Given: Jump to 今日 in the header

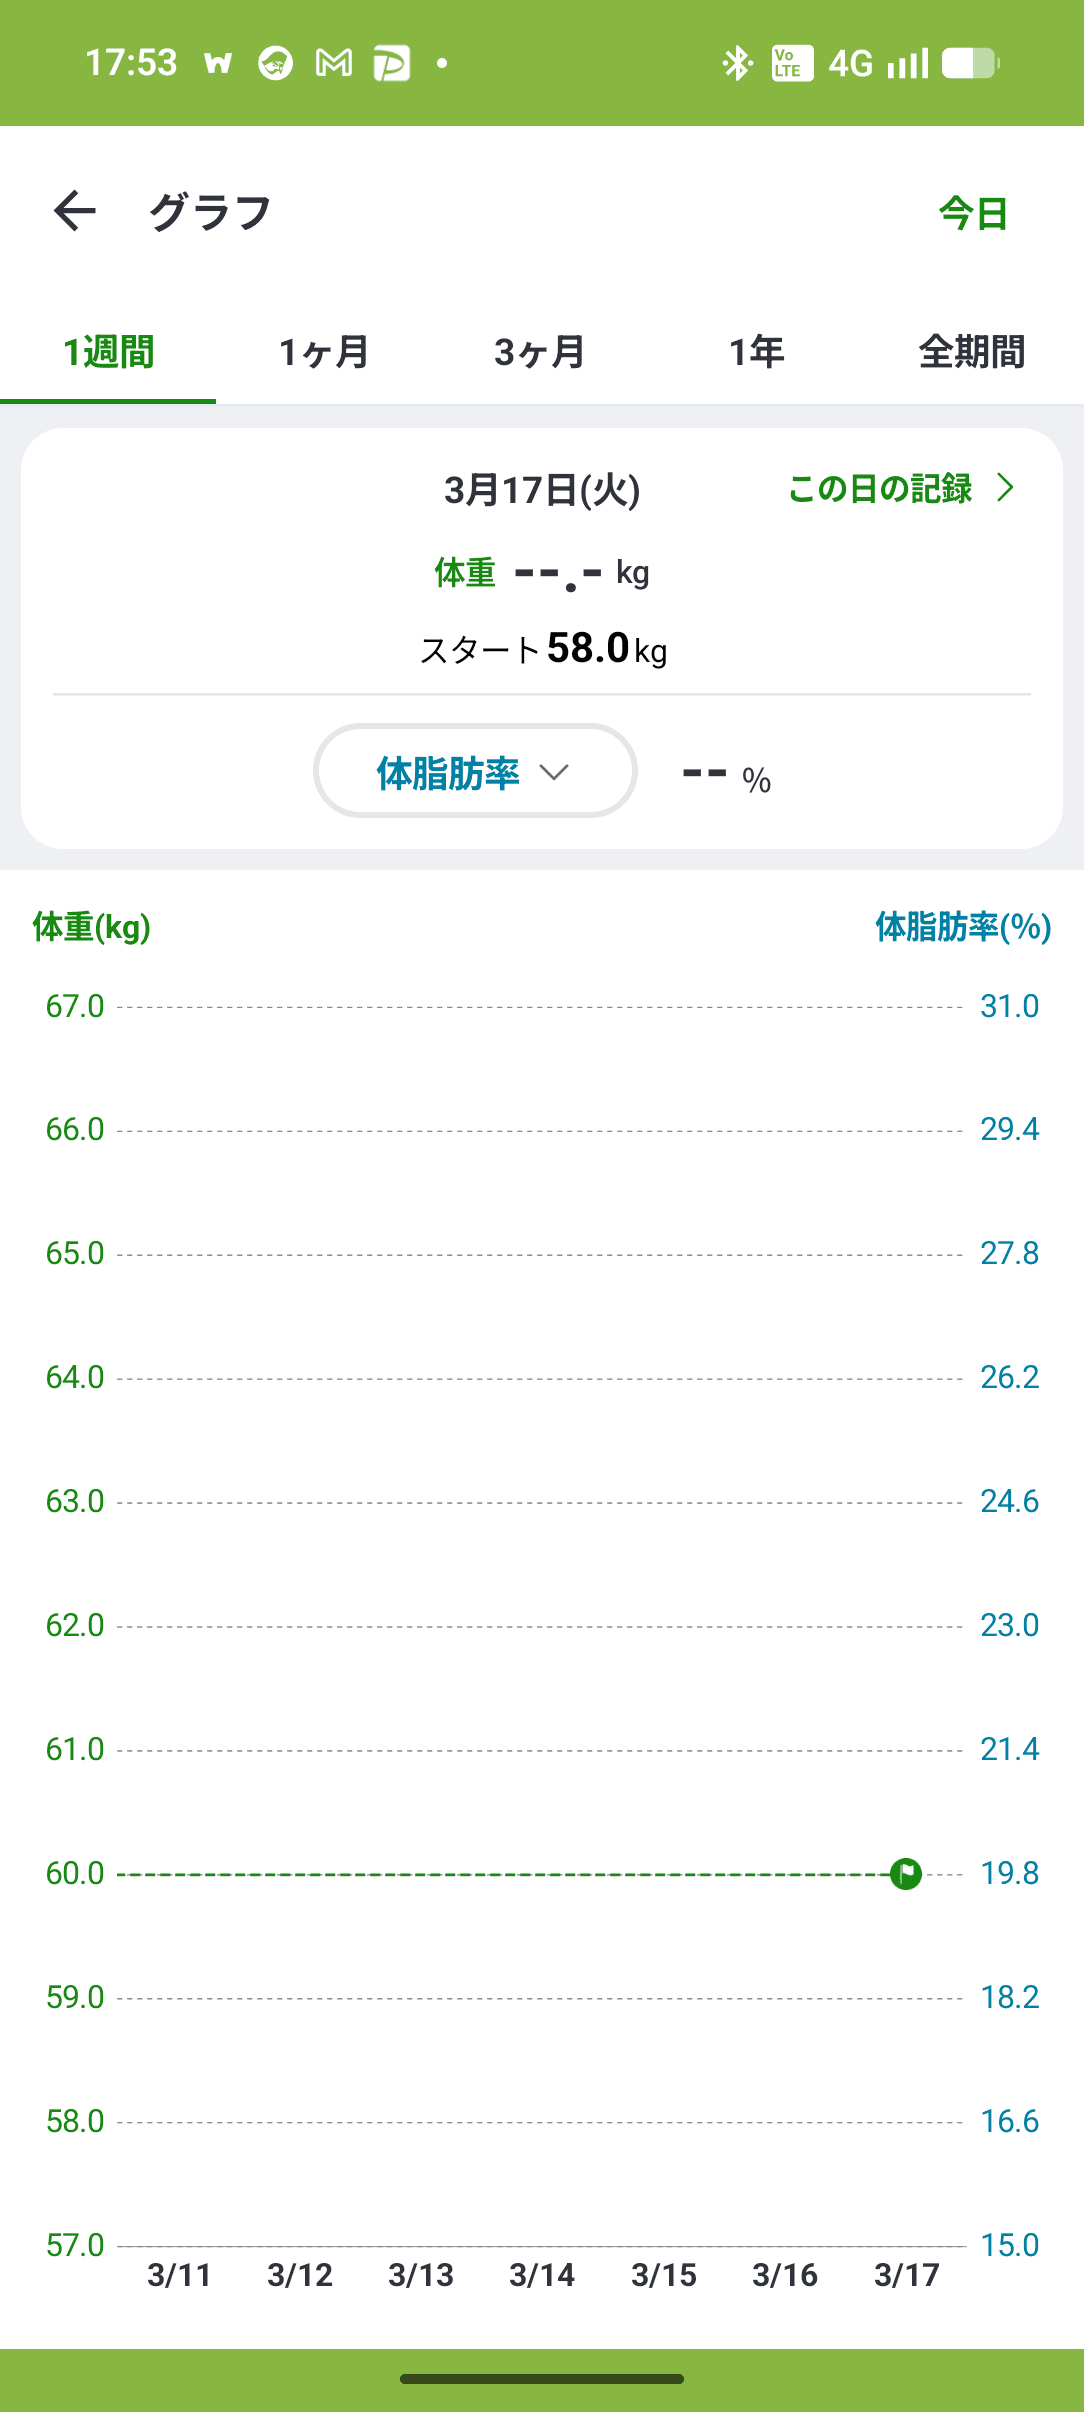Looking at the screenshot, I should pyautogui.click(x=973, y=213).
